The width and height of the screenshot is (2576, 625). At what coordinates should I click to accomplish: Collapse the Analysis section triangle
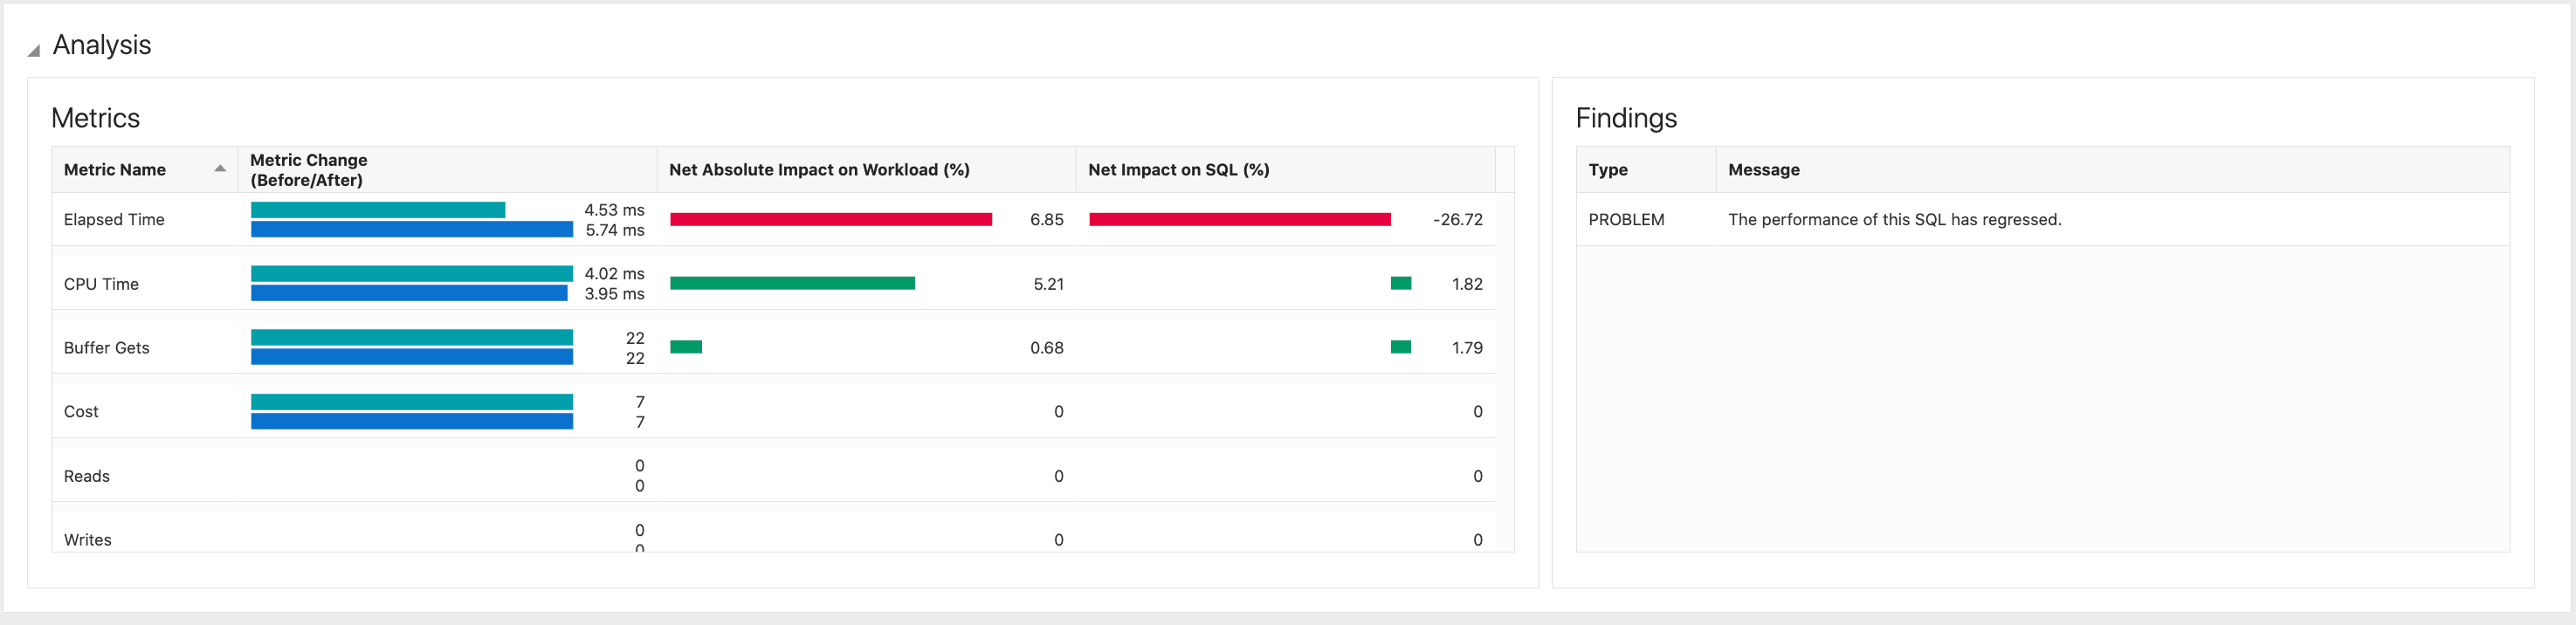(x=34, y=49)
